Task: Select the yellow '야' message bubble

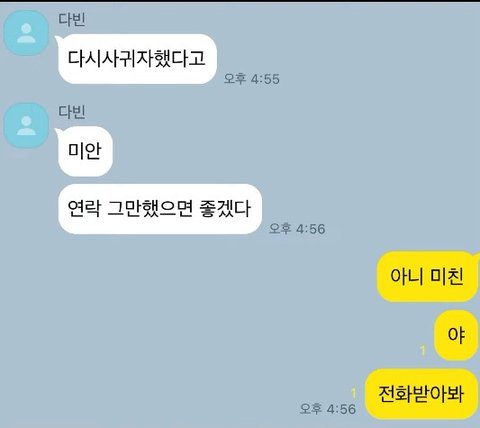Action: coord(456,335)
